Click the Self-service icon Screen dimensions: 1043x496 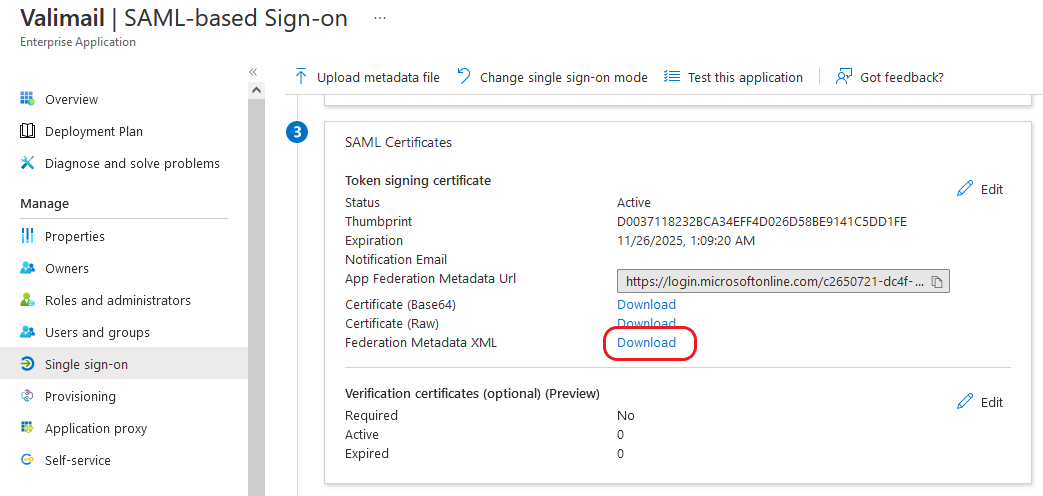point(27,459)
